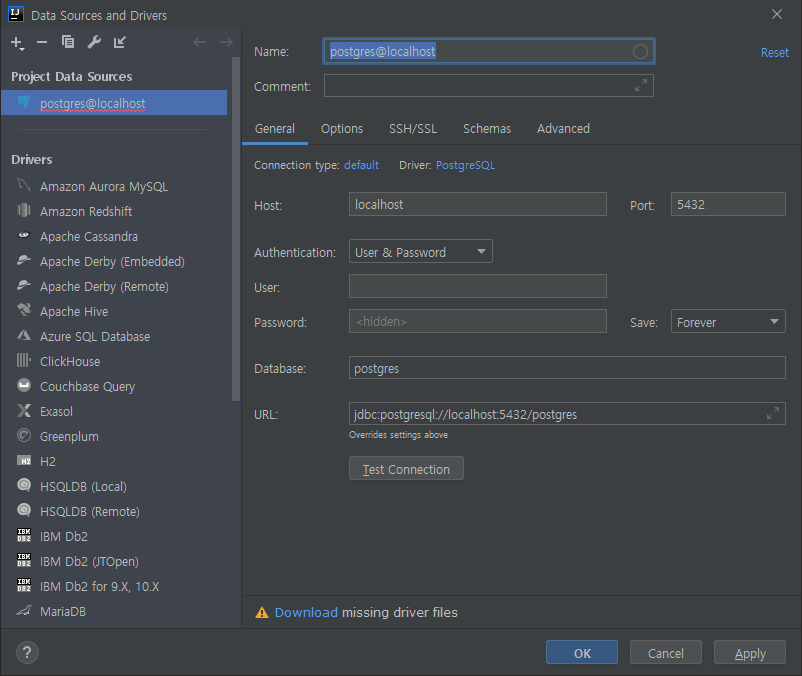Open the Save password dropdown
802x676 pixels.
click(727, 321)
